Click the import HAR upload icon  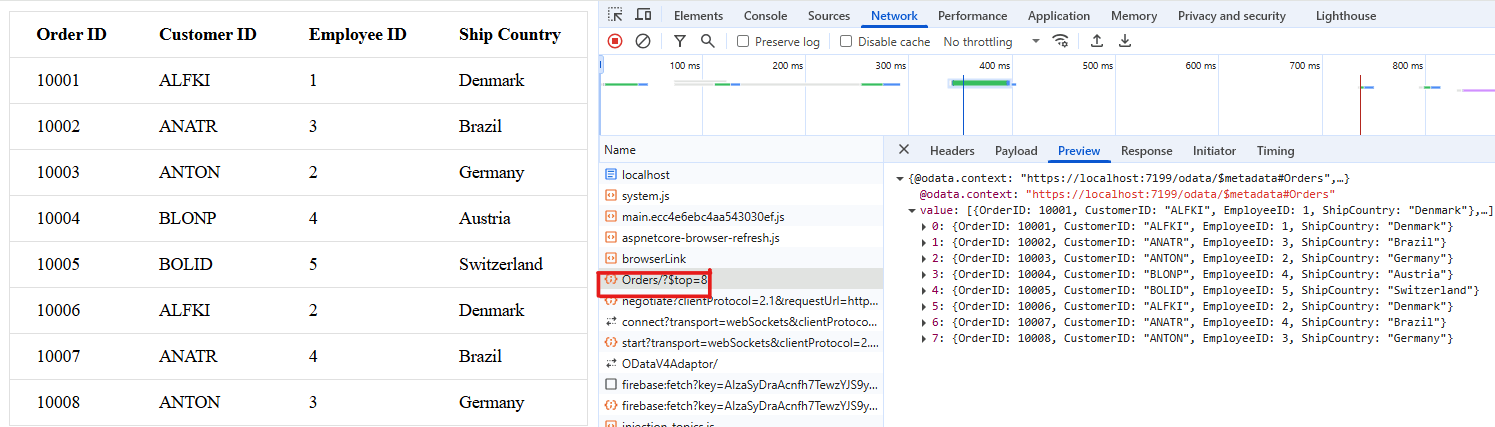click(1097, 41)
